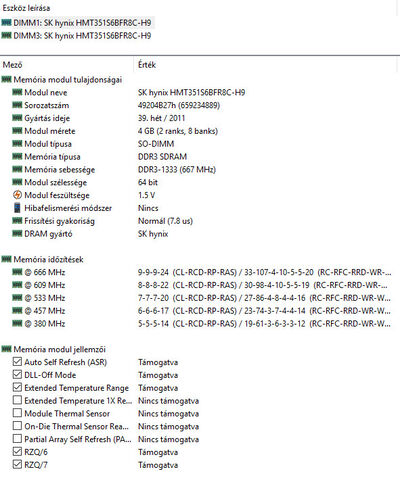The width and height of the screenshot is (400, 480).
Task: Click the Hibafelismerési módszer row icon
Action: 17,208
